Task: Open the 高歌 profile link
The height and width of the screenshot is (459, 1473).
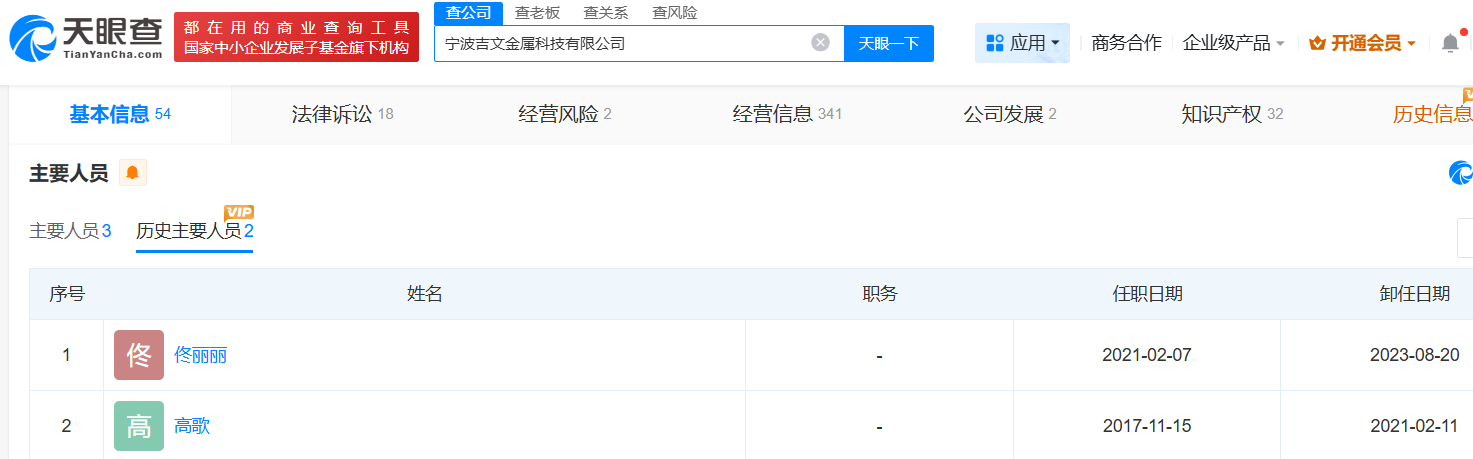Action: (192, 426)
